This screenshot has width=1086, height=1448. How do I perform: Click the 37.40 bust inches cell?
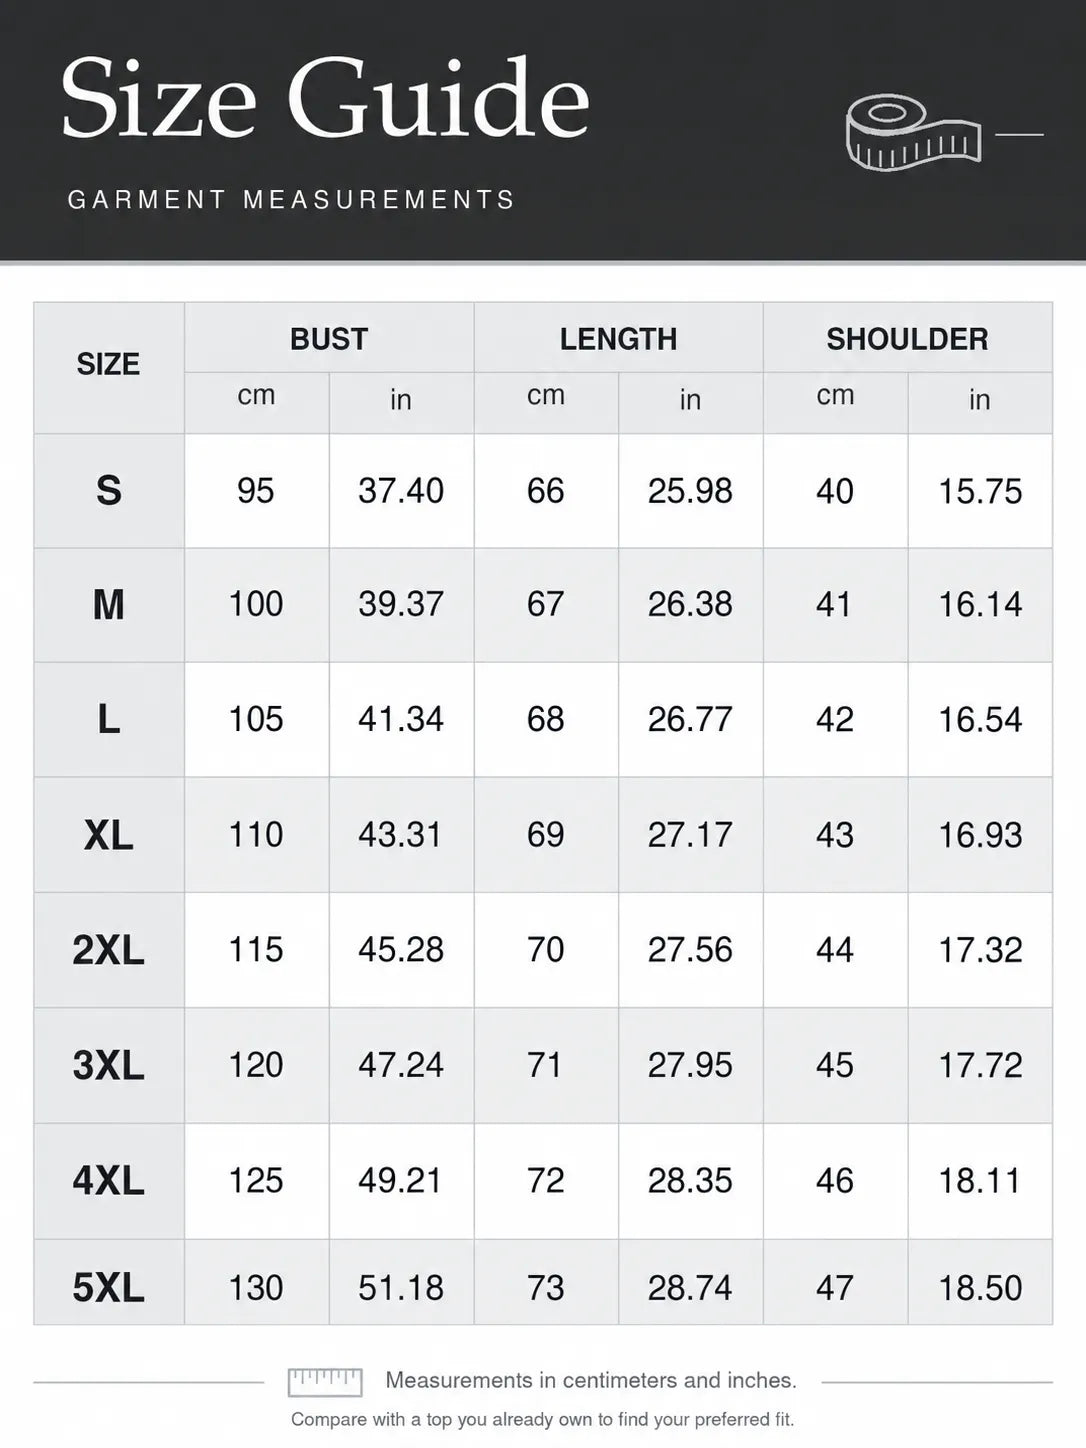click(401, 491)
